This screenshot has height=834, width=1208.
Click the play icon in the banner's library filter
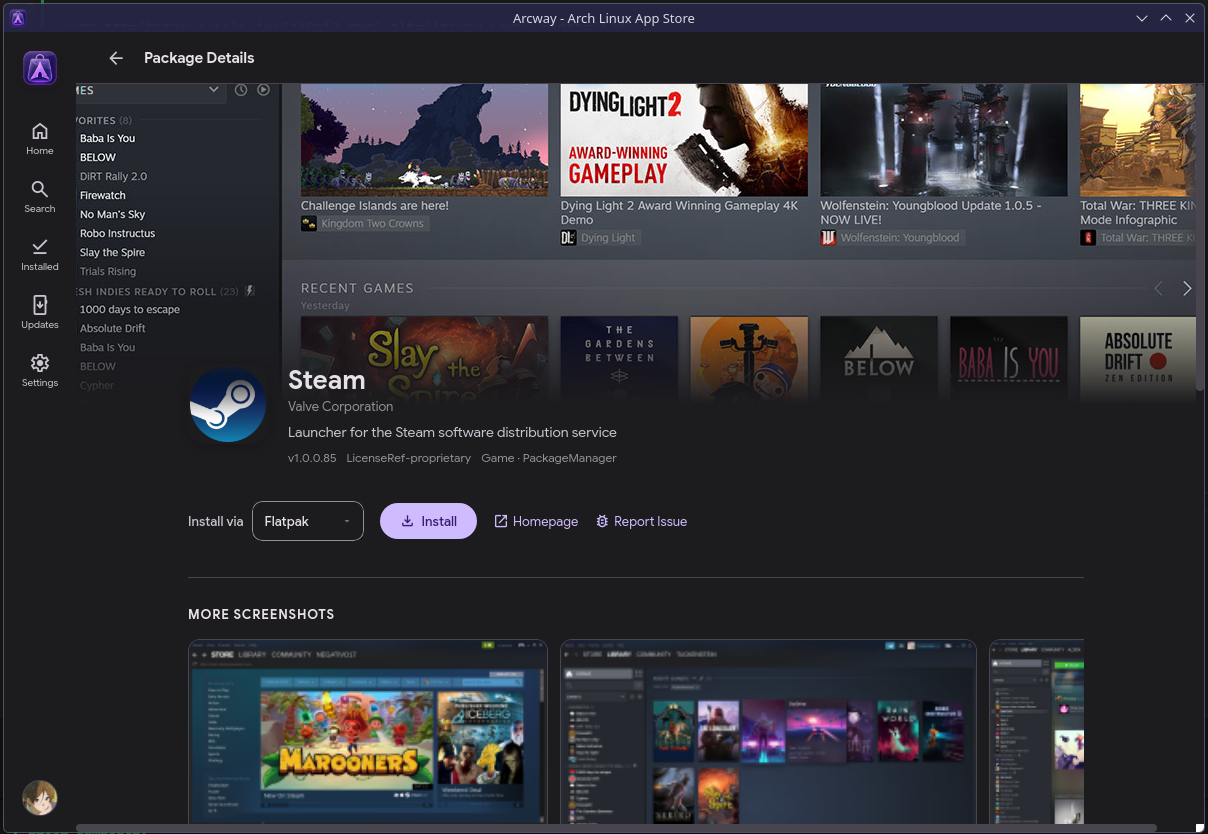point(263,90)
